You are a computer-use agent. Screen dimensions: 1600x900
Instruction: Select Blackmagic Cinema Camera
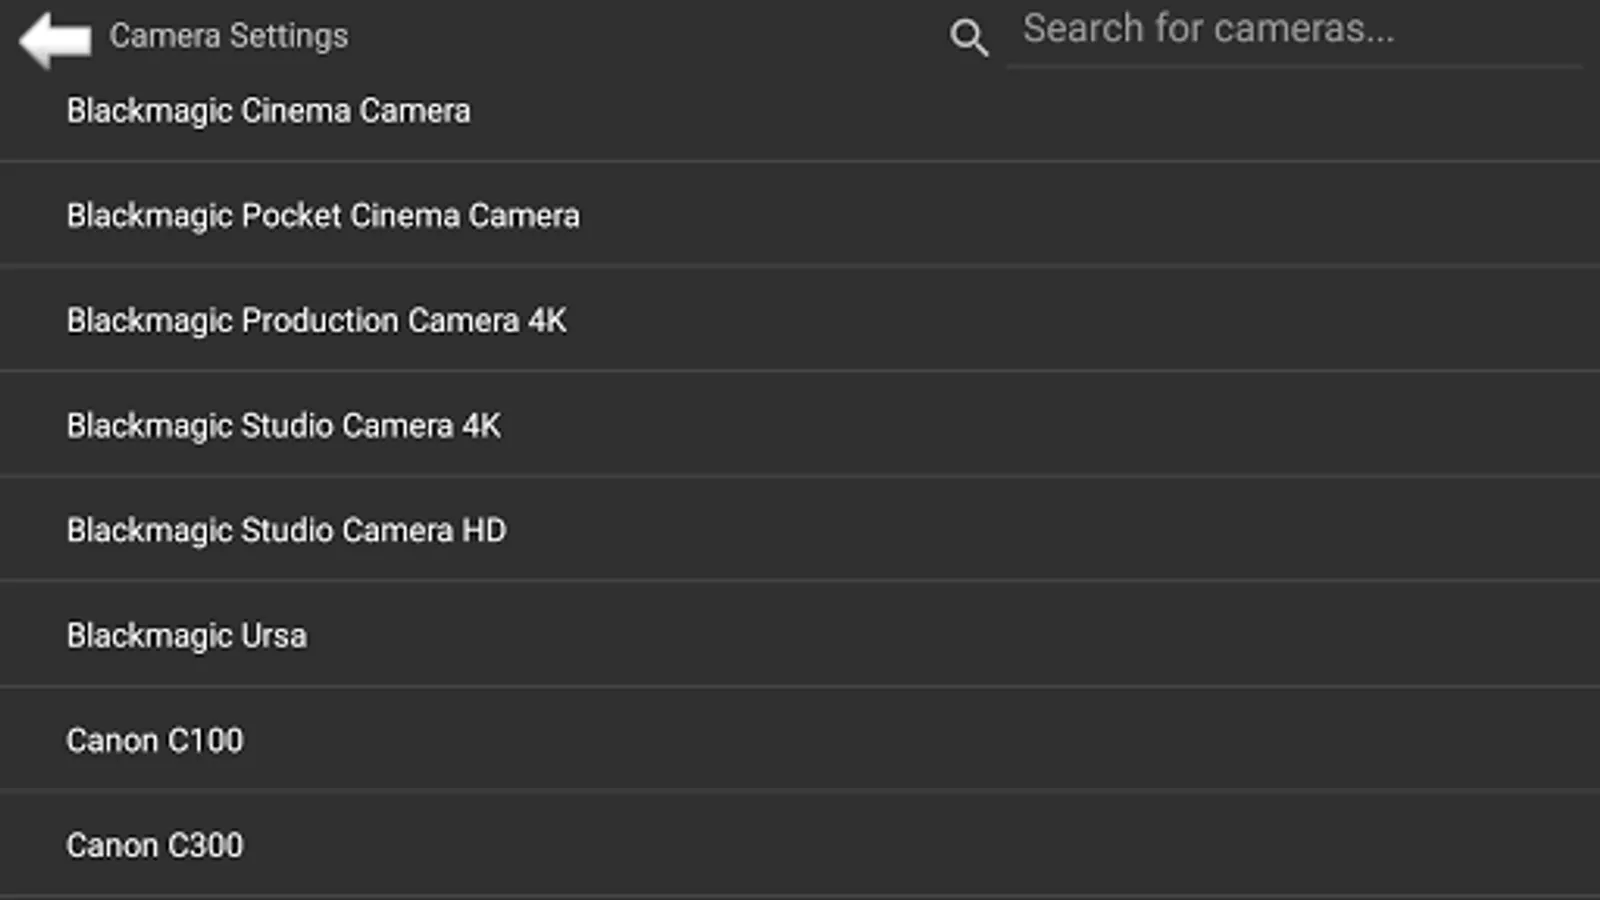coord(268,111)
